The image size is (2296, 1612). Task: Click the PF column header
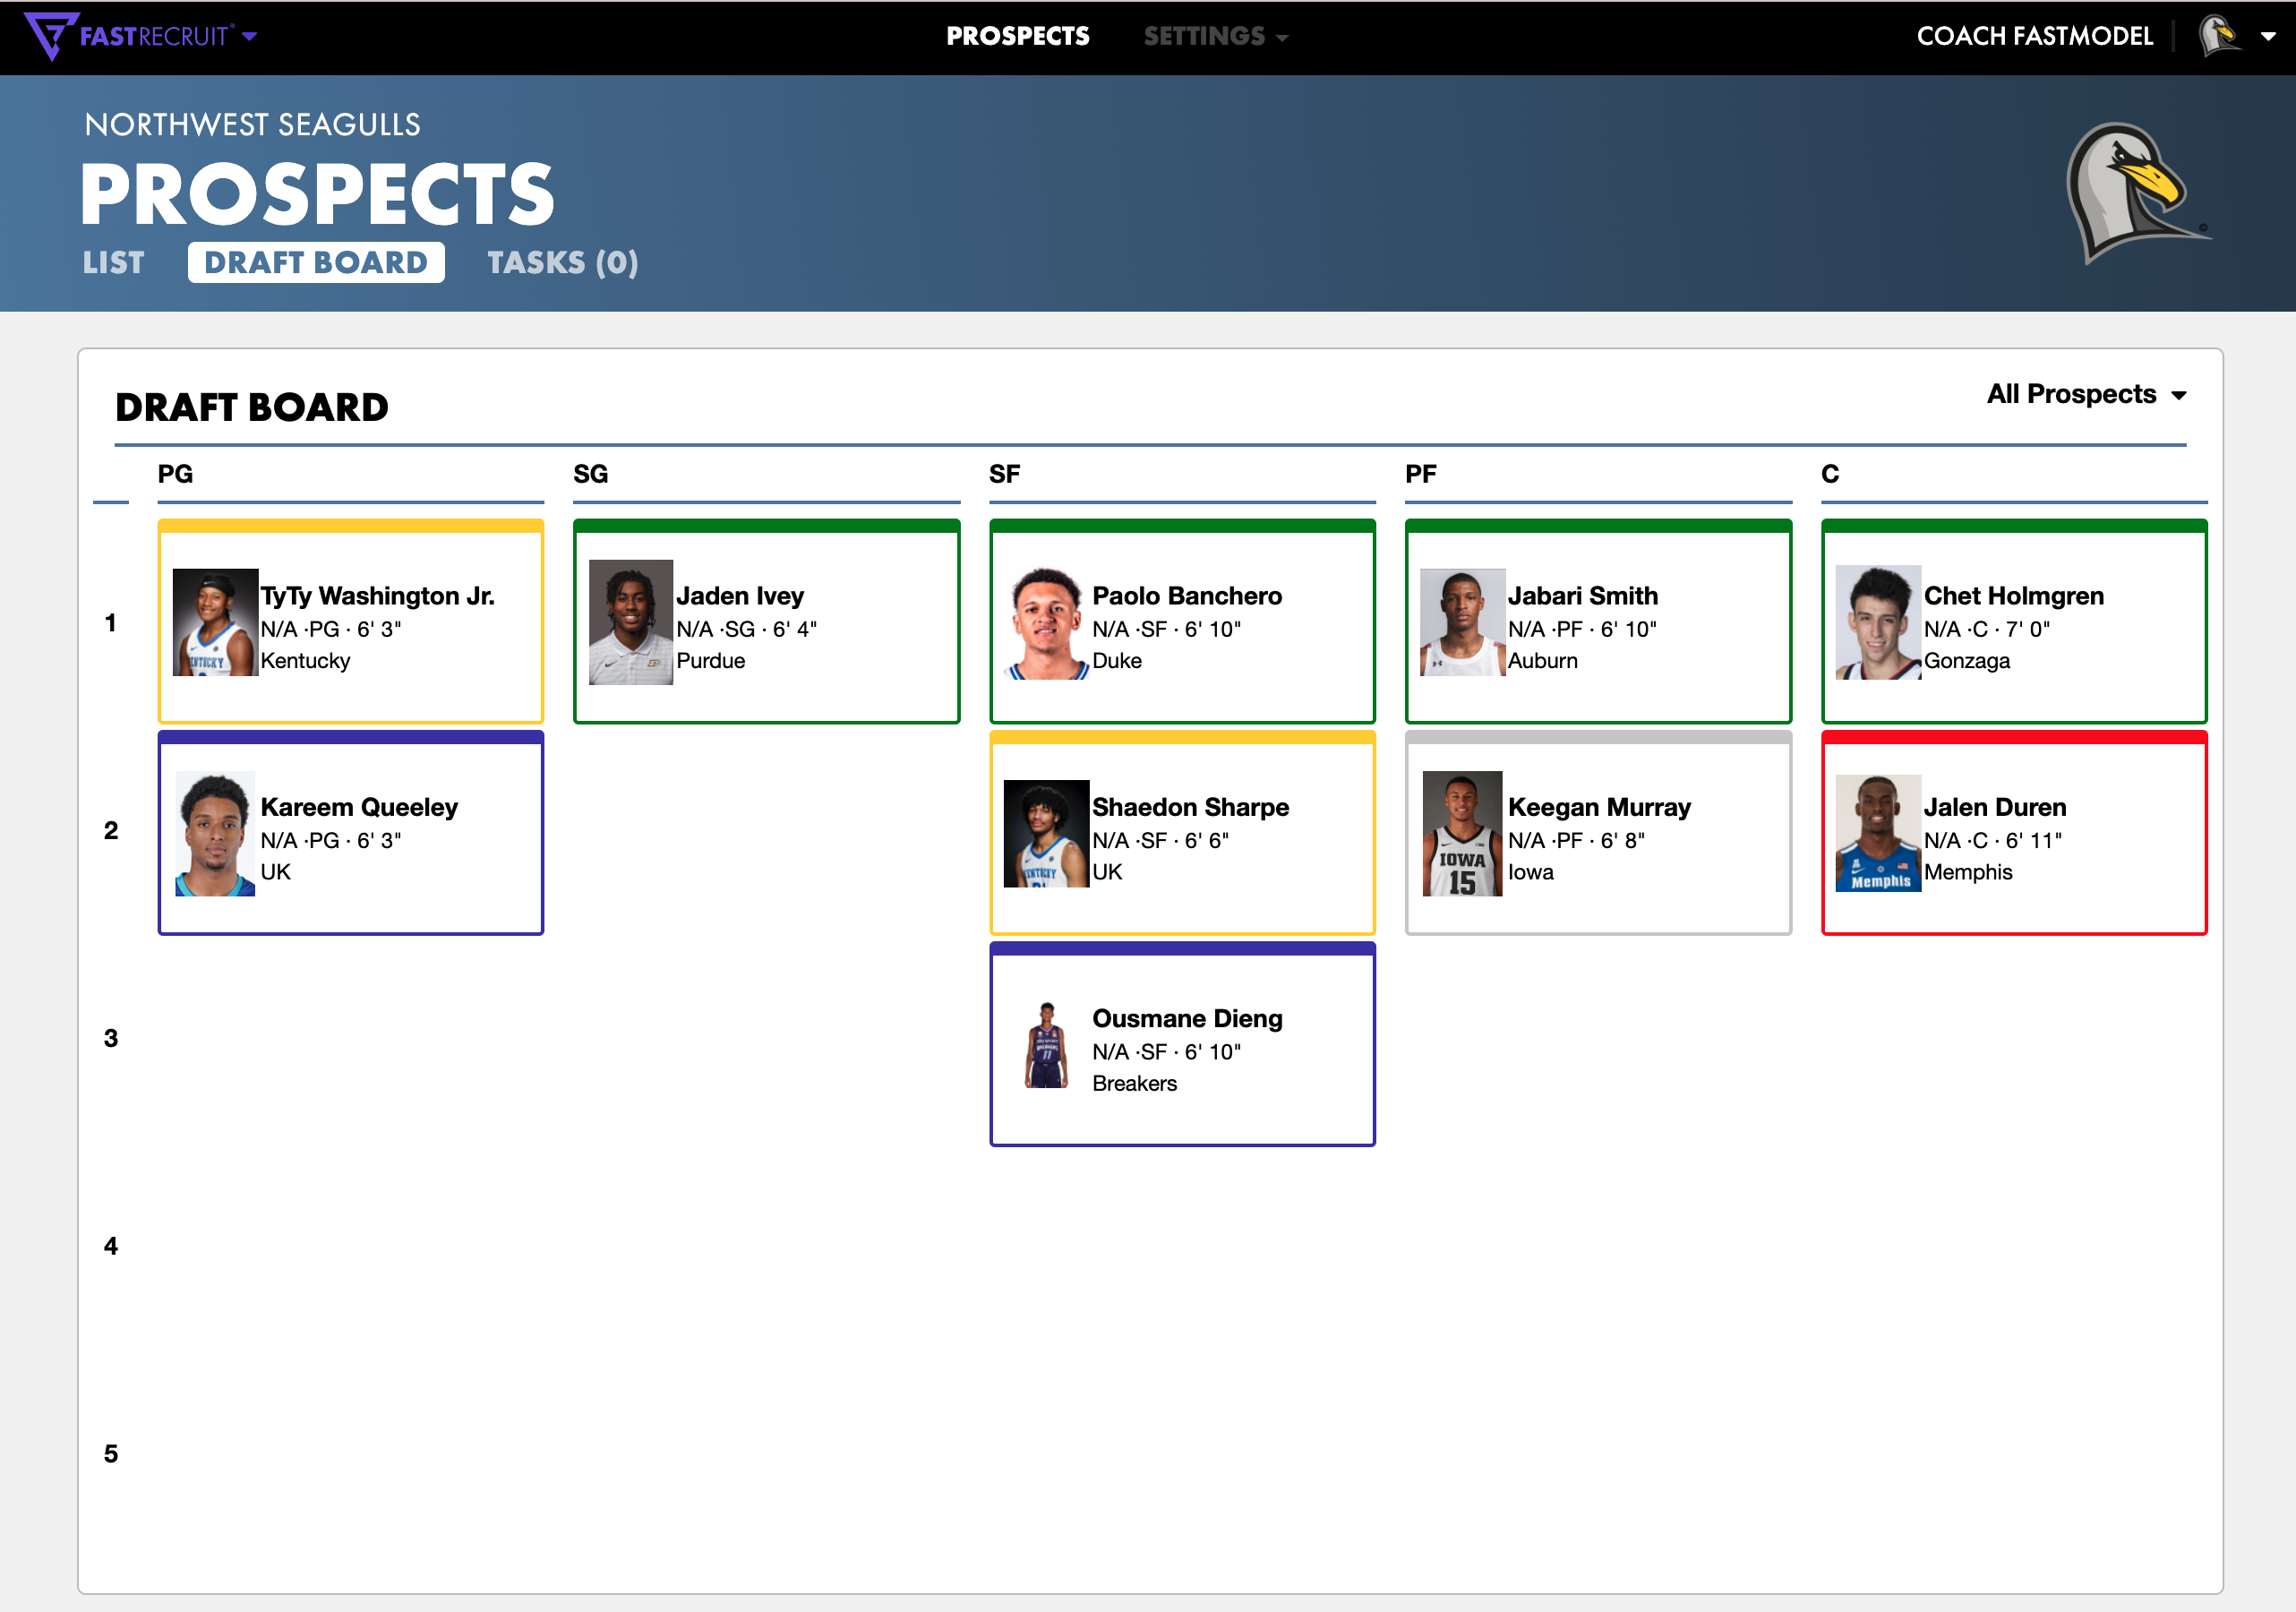1421,474
